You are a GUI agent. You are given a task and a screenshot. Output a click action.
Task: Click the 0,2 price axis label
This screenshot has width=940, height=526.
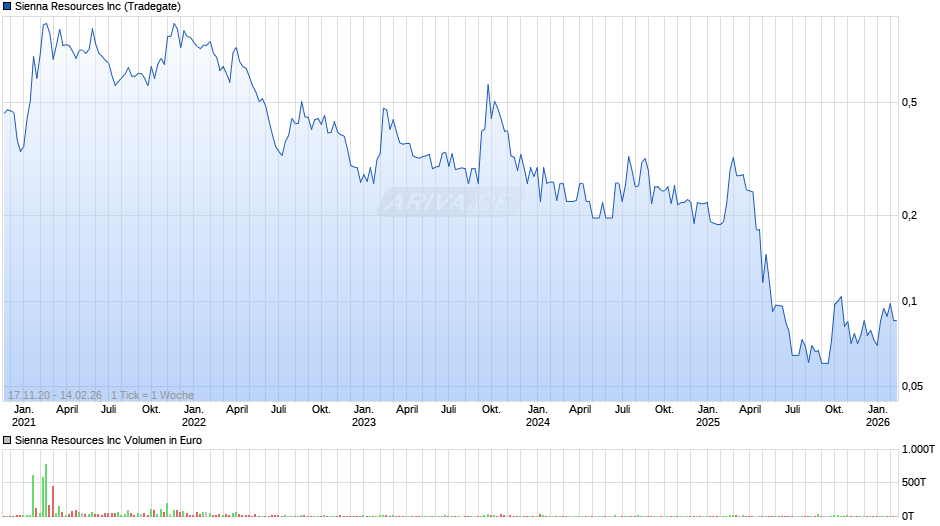[x=909, y=215]
